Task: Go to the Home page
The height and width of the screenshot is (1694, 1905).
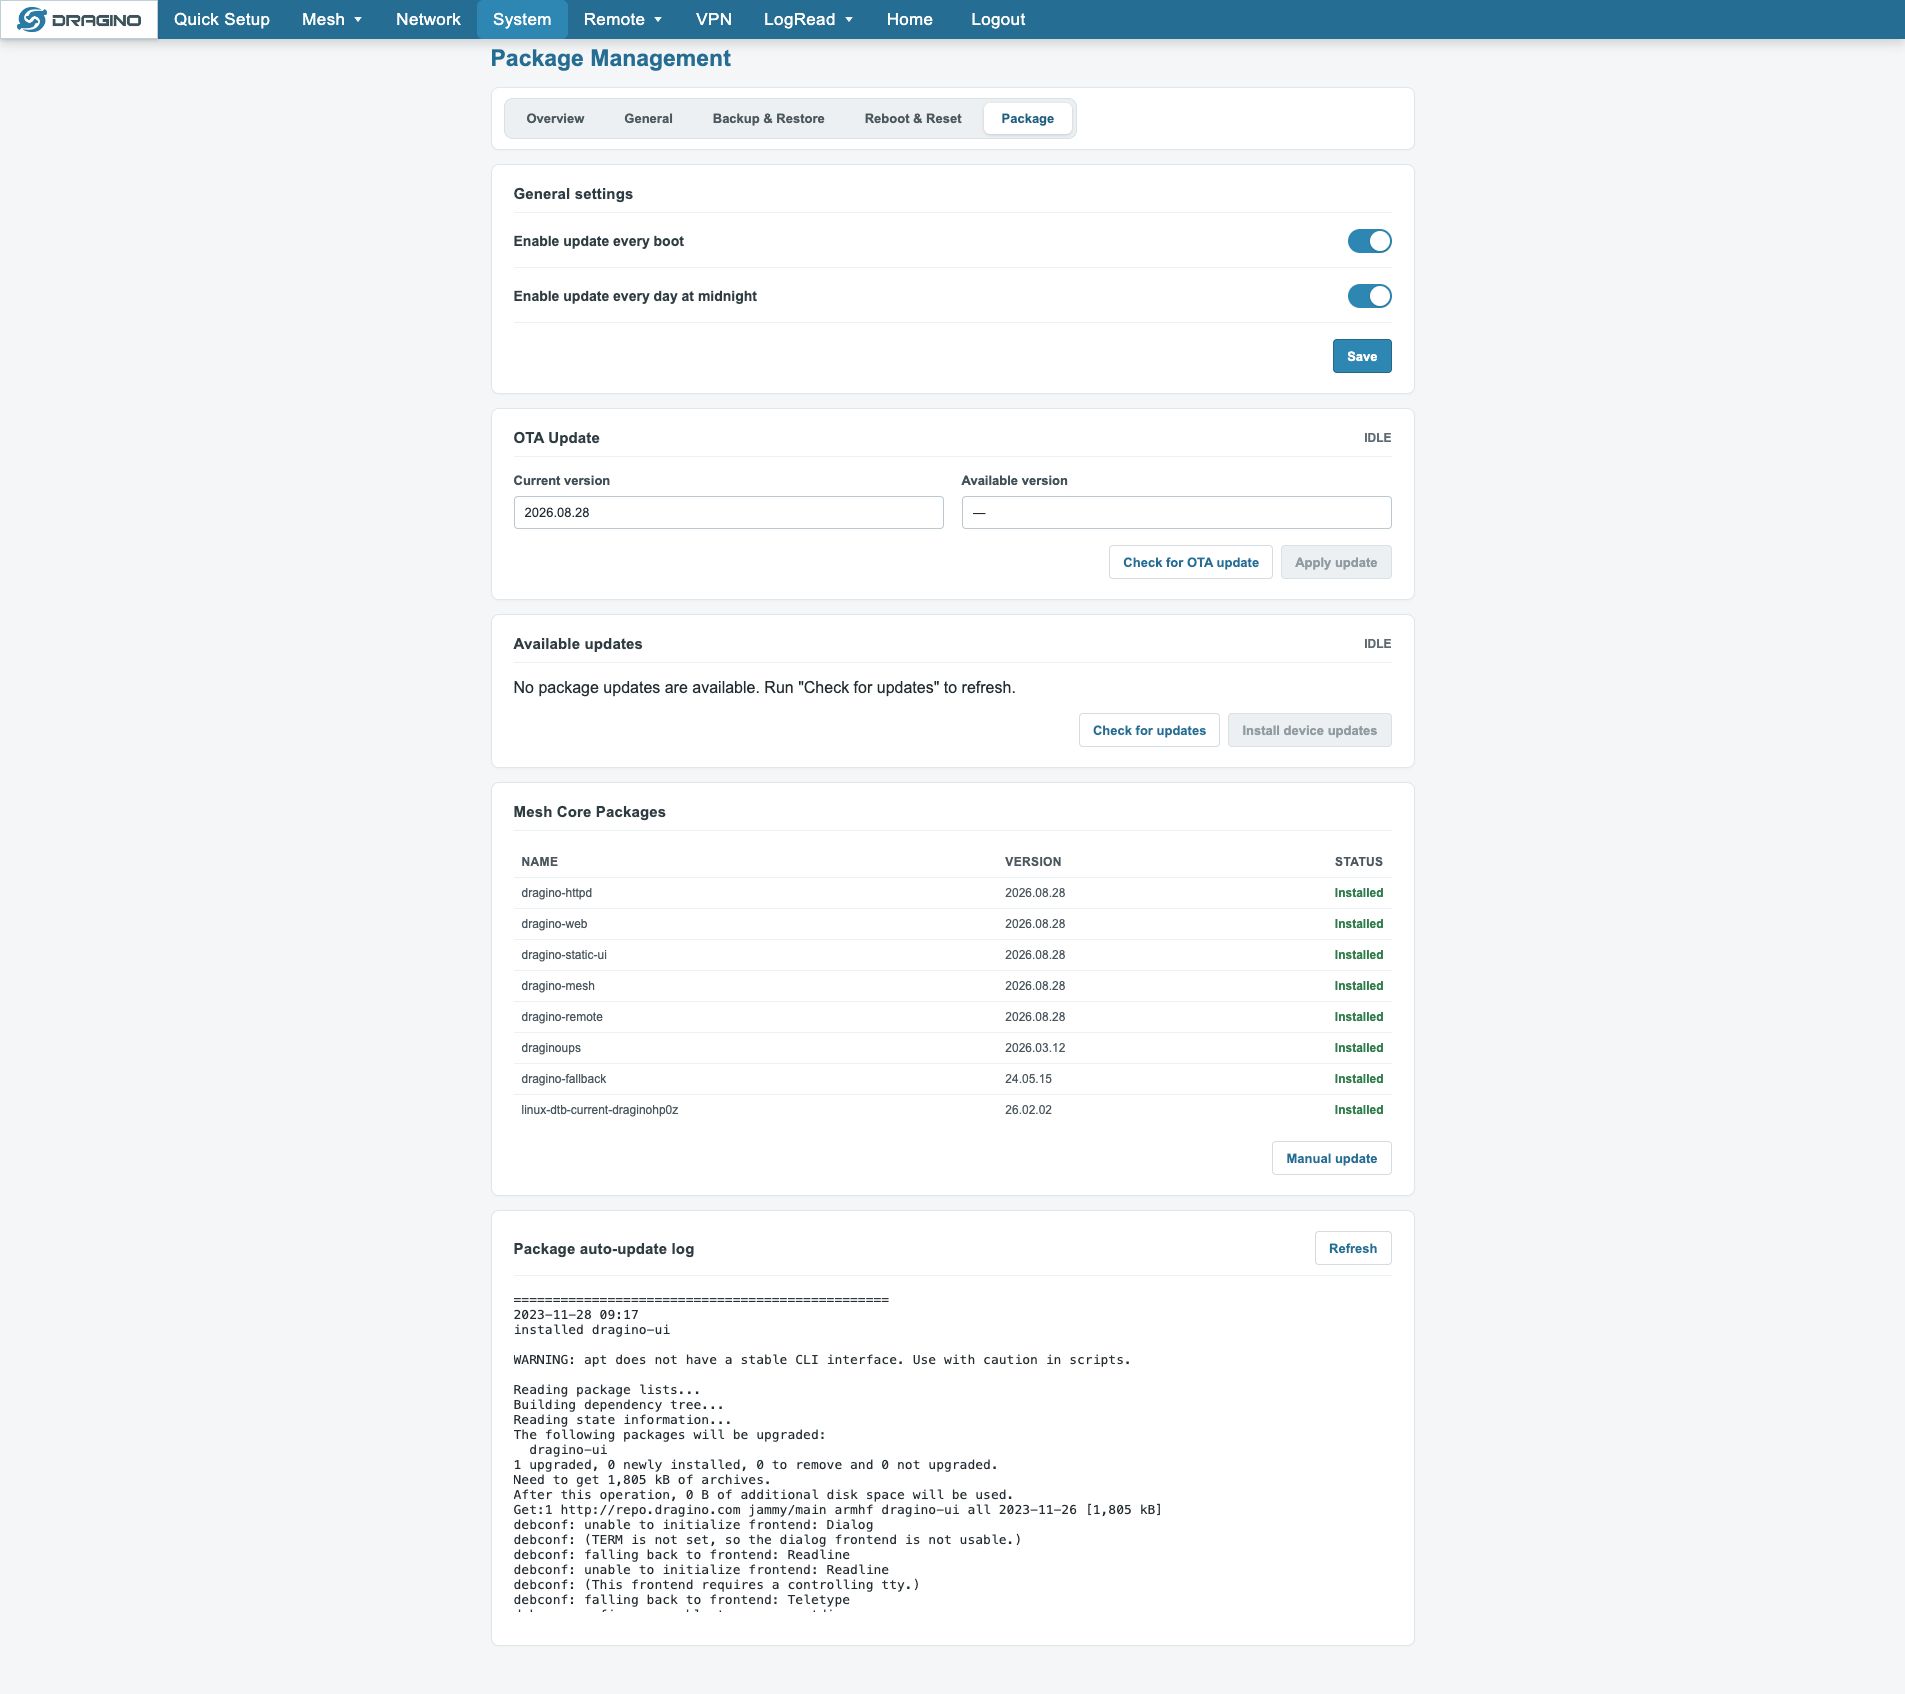Action: point(909,19)
